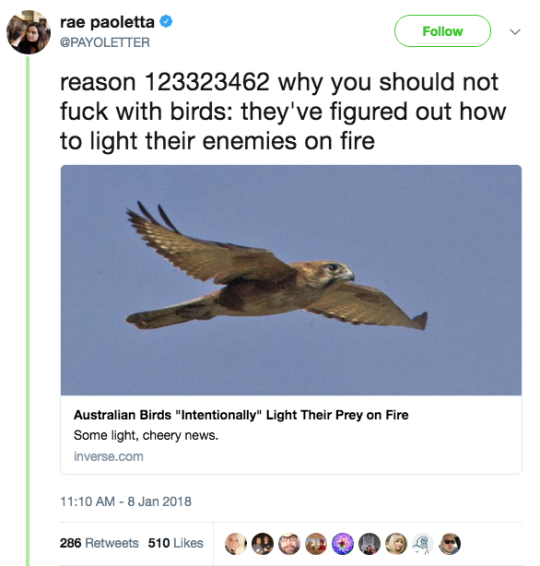The width and height of the screenshot is (540, 566).
Task: Open the rae paoletta display name
Action: [x=107, y=22]
